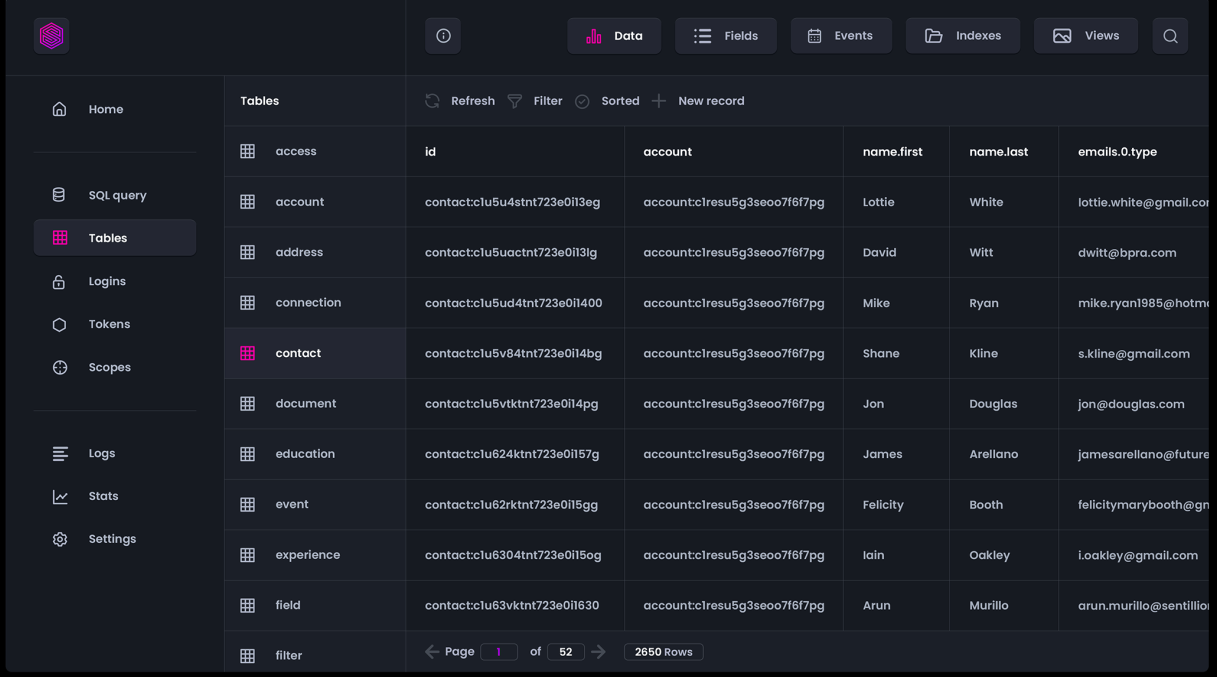The width and height of the screenshot is (1217, 677).
Task: Click the search magnifier icon
Action: (x=1169, y=36)
